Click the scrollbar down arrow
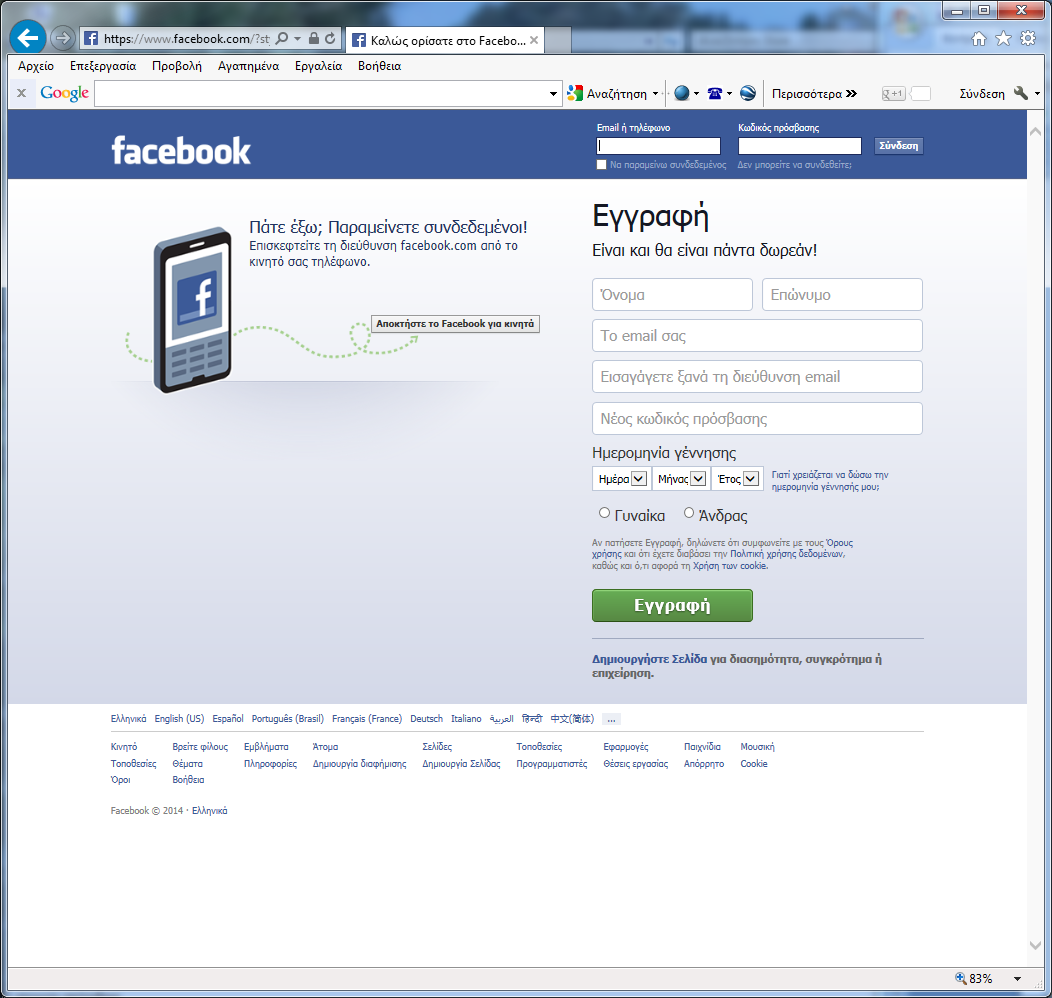Screen dimensions: 1052x998 (x=1035, y=945)
